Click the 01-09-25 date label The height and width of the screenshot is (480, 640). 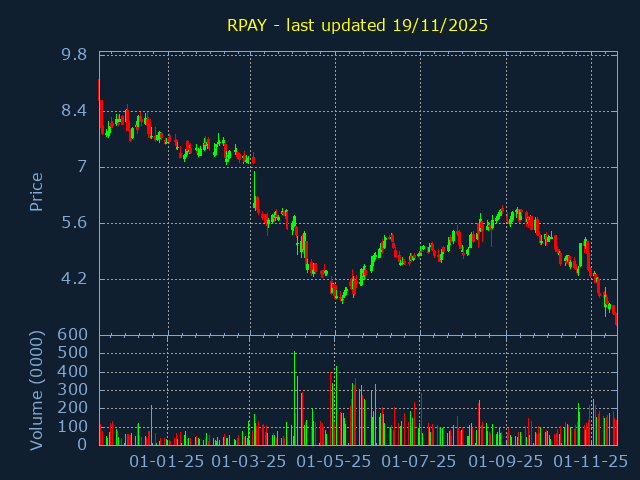coord(506,461)
